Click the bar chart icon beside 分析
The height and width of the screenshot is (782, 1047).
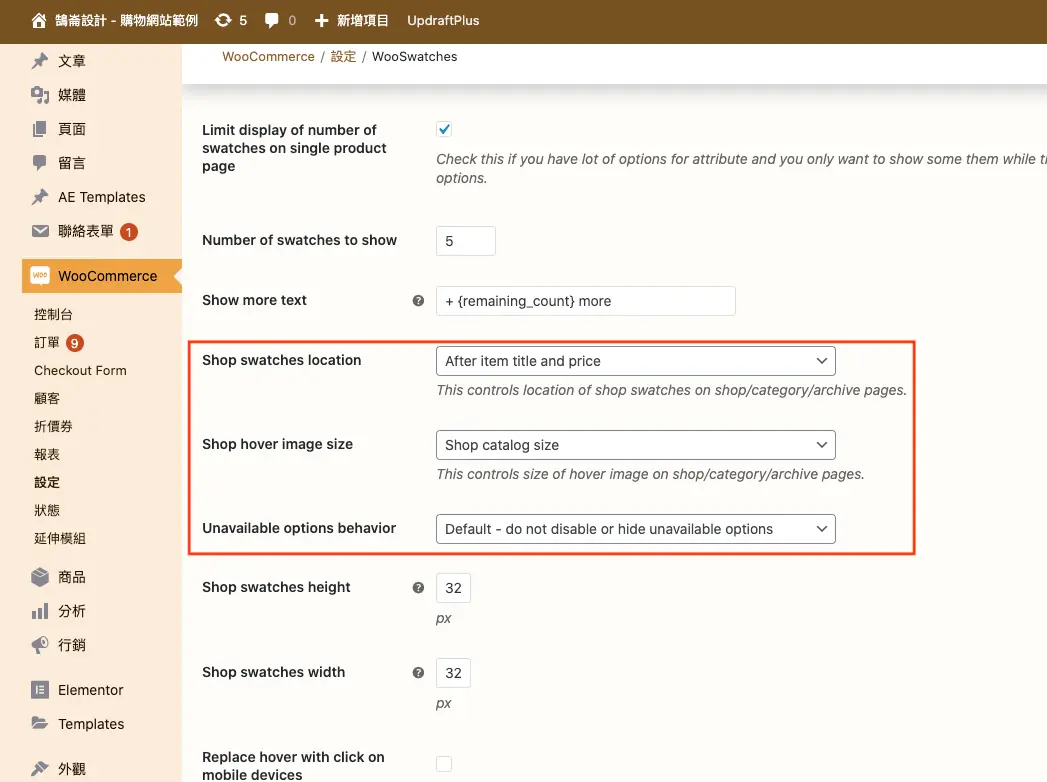click(x=40, y=611)
